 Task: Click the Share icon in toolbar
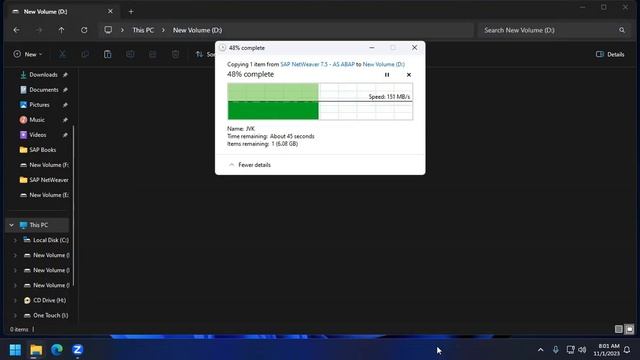(x=153, y=54)
